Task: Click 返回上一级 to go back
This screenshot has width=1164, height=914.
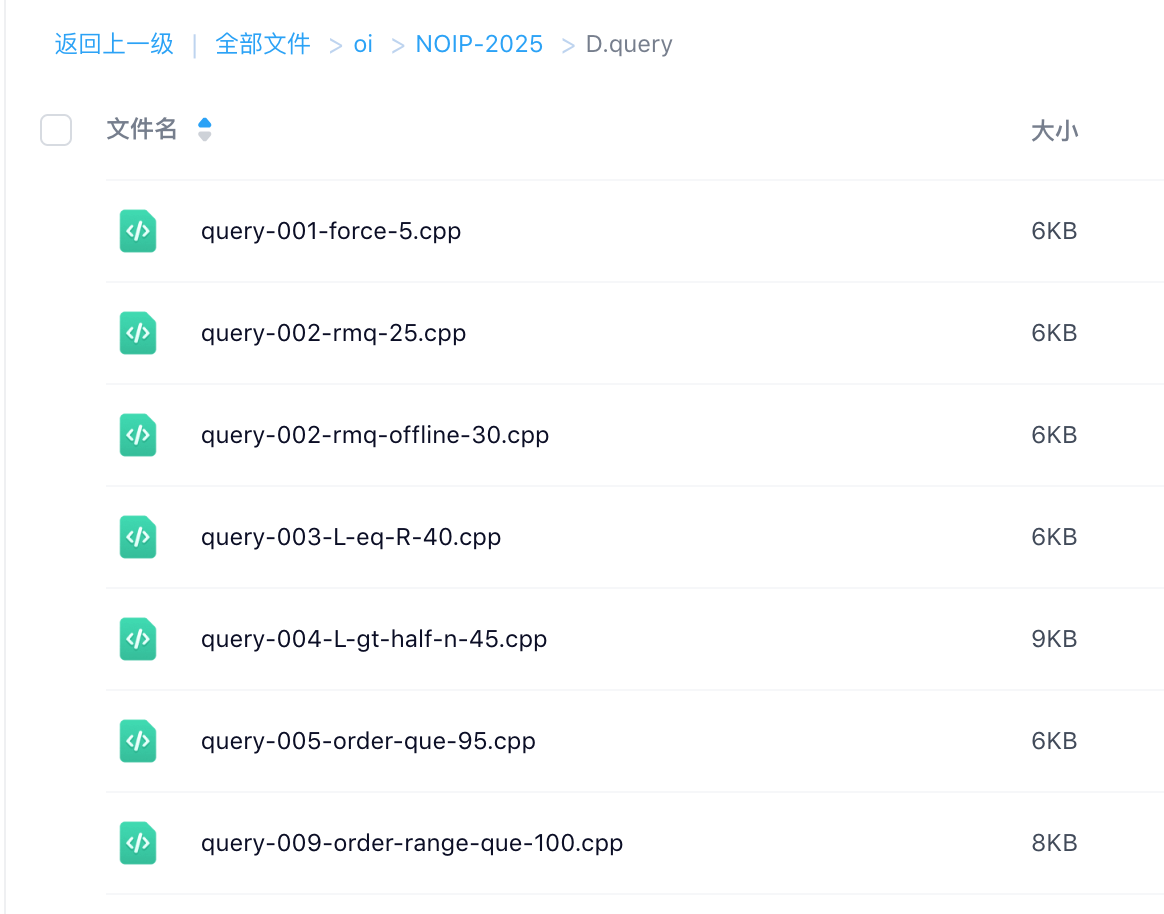Action: pos(113,44)
